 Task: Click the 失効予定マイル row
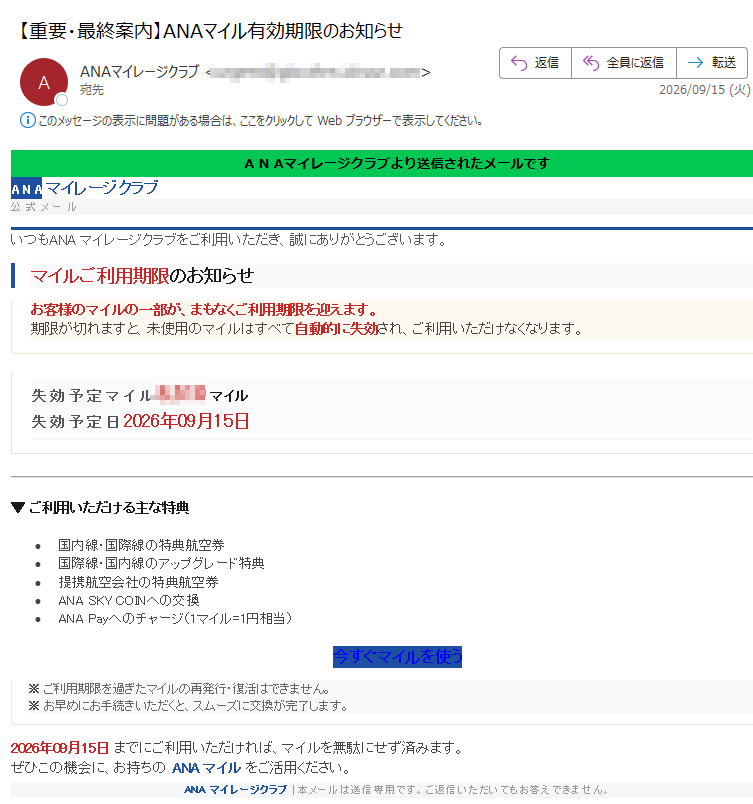(x=140, y=395)
